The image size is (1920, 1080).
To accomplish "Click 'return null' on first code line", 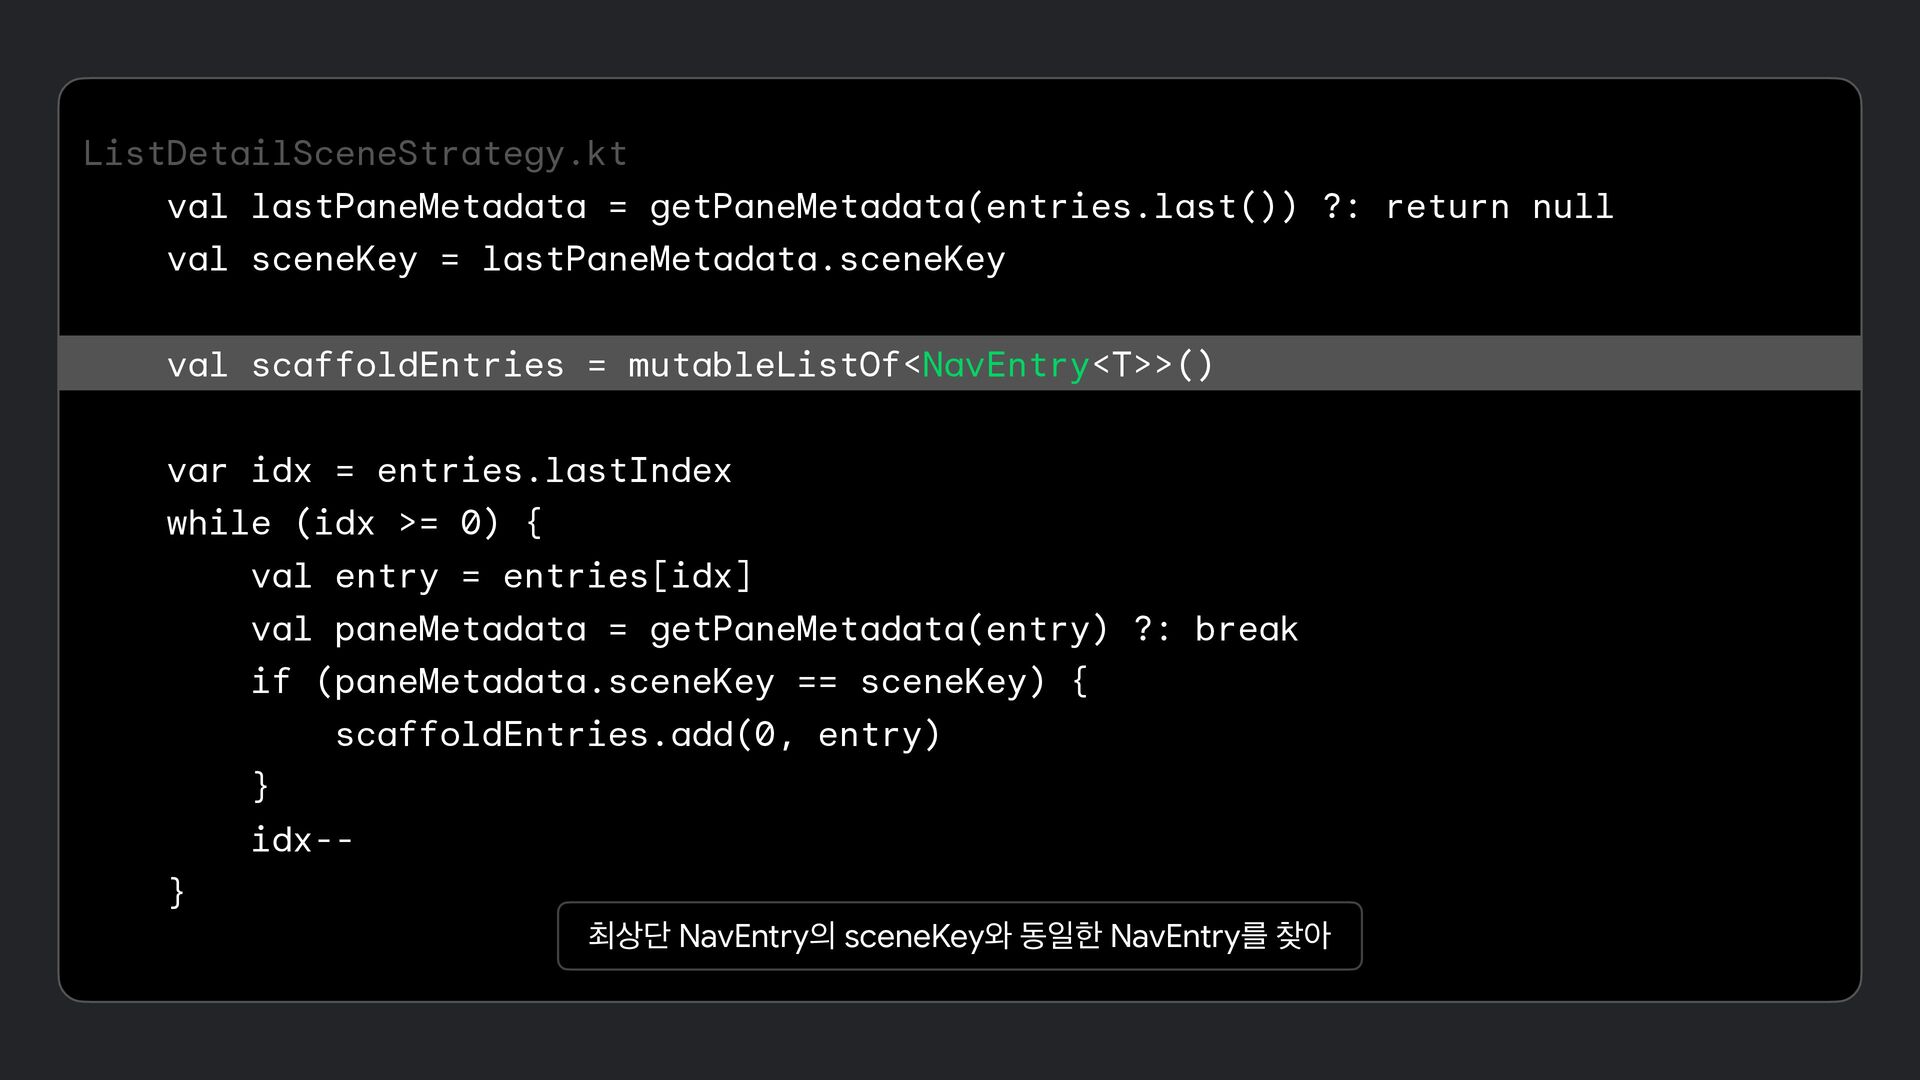I will pos(1498,207).
